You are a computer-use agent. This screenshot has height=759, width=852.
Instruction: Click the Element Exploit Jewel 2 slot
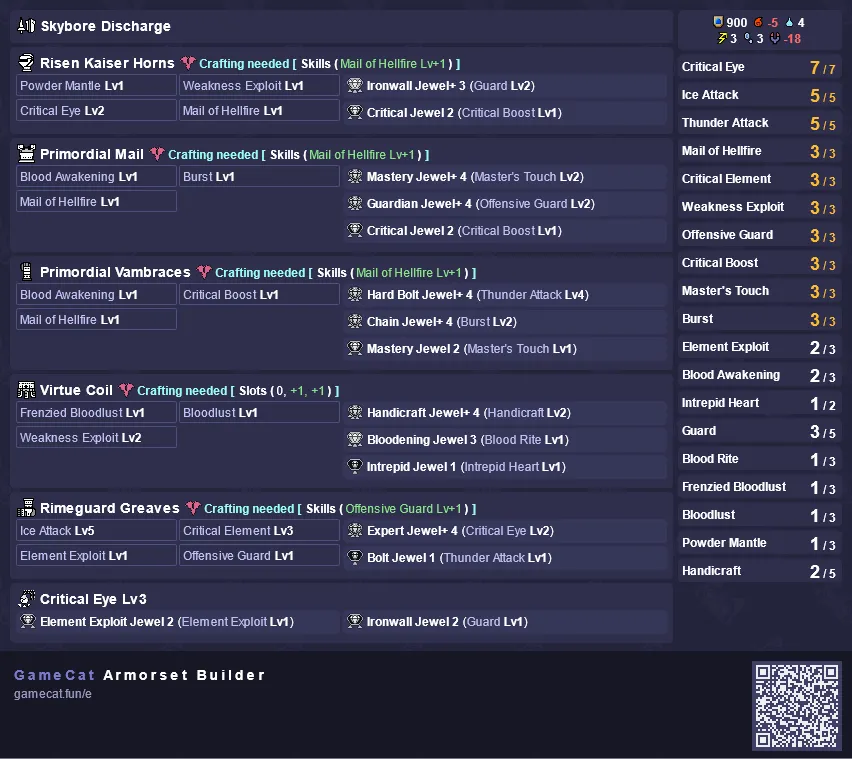(x=178, y=622)
